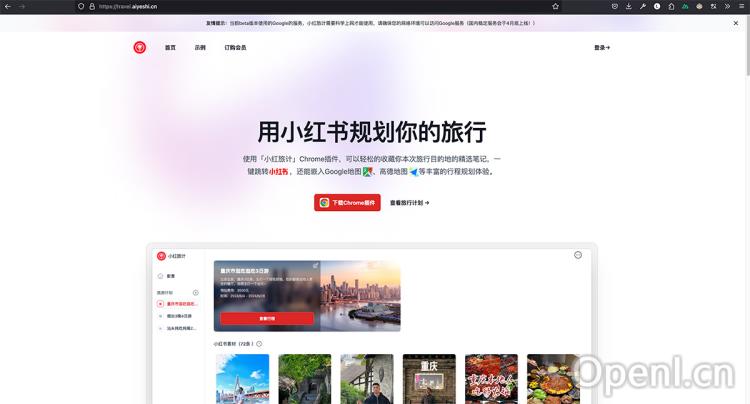Viewport: 750px width, 404px height.
Task: Open the red hotpot thumbnail with white calligraphy
Action: (491, 379)
